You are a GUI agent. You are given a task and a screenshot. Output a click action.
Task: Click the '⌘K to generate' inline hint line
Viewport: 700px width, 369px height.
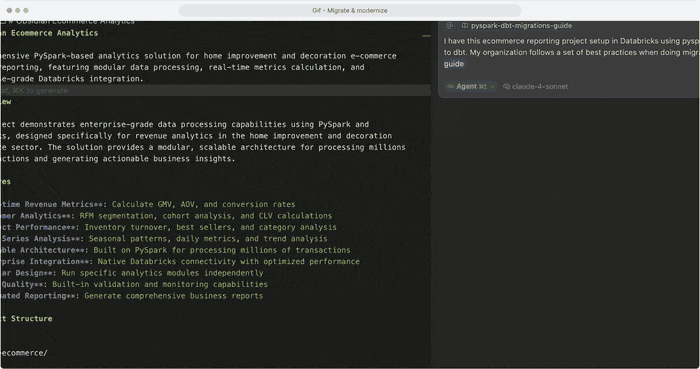[215, 90]
